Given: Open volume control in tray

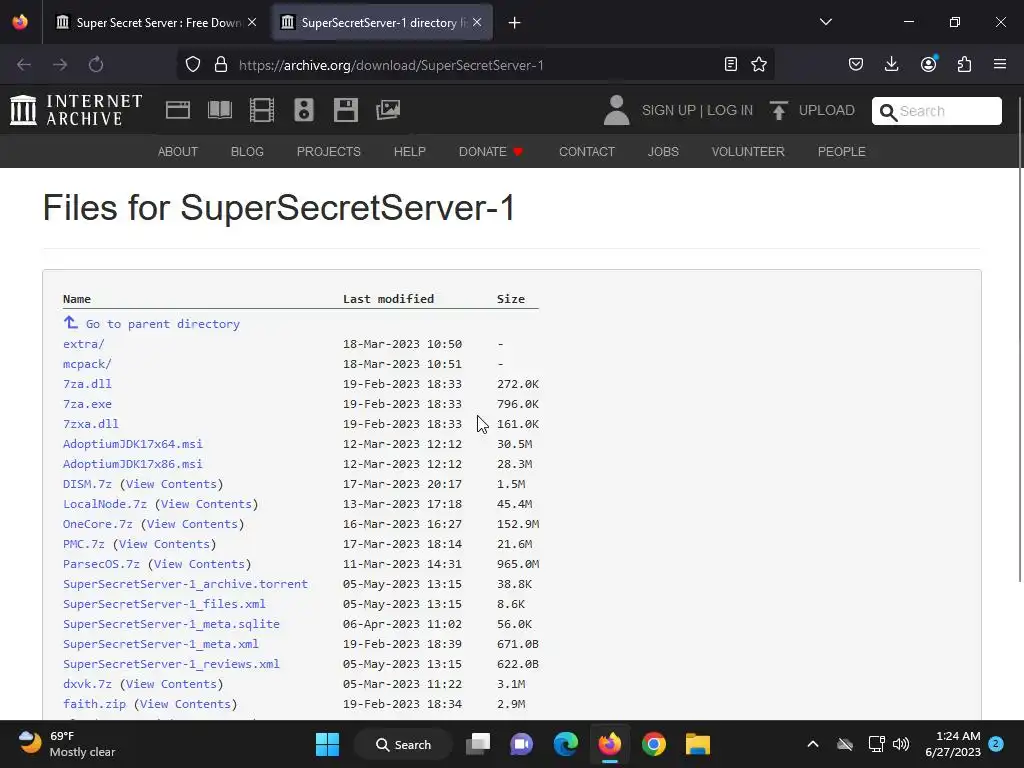Looking at the screenshot, I should click(901, 744).
